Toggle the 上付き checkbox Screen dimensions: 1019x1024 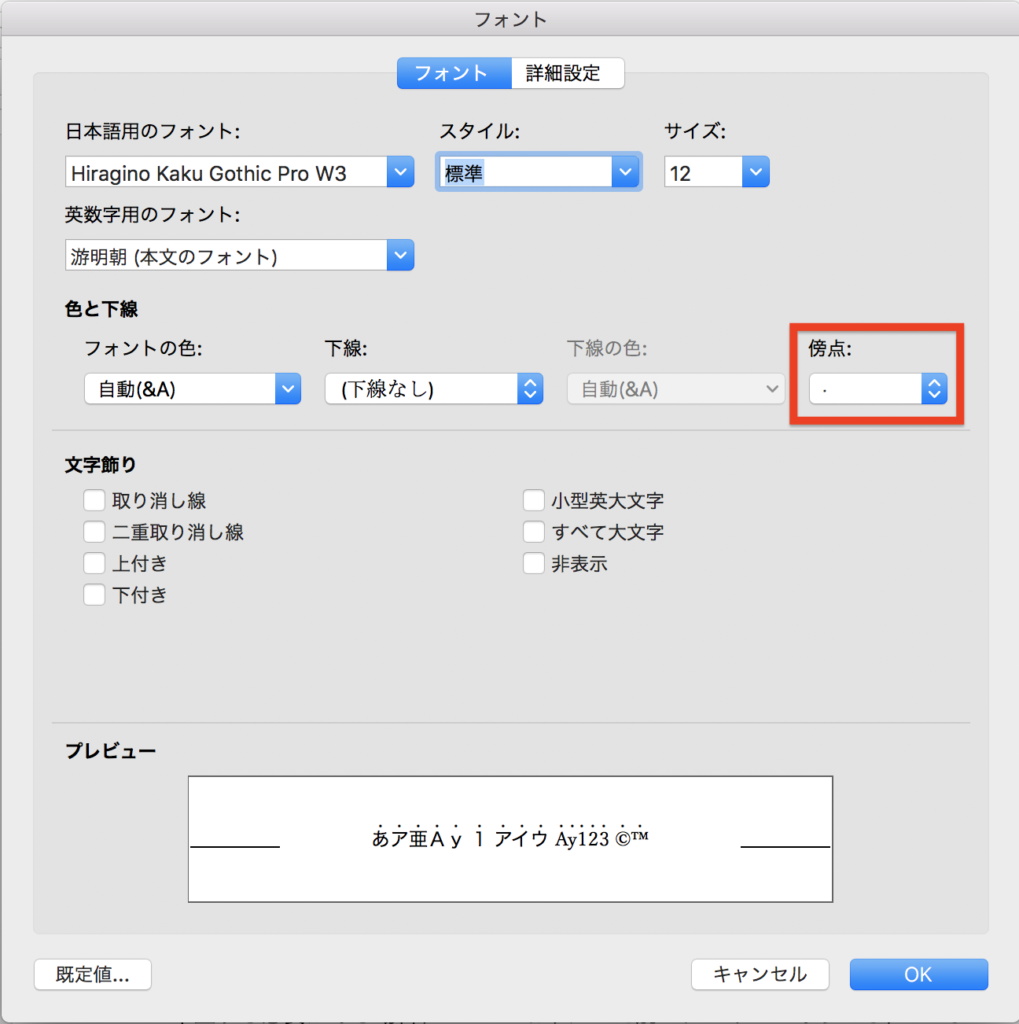94,563
